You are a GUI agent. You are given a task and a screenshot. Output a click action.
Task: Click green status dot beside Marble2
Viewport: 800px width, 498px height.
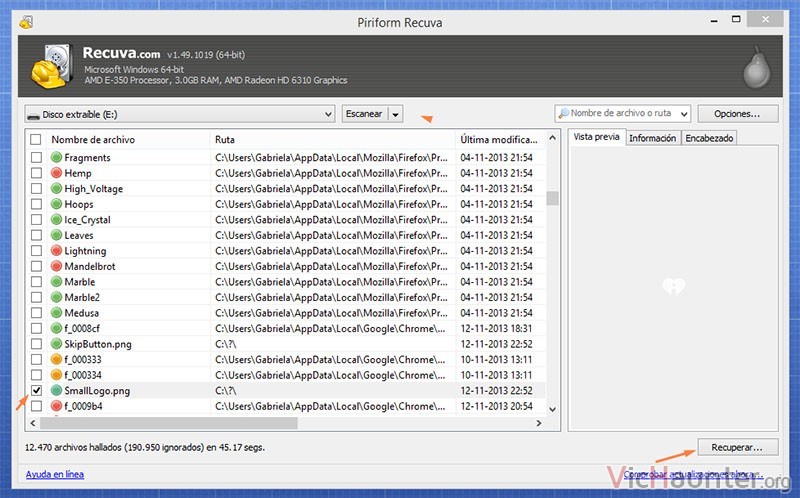coord(56,297)
